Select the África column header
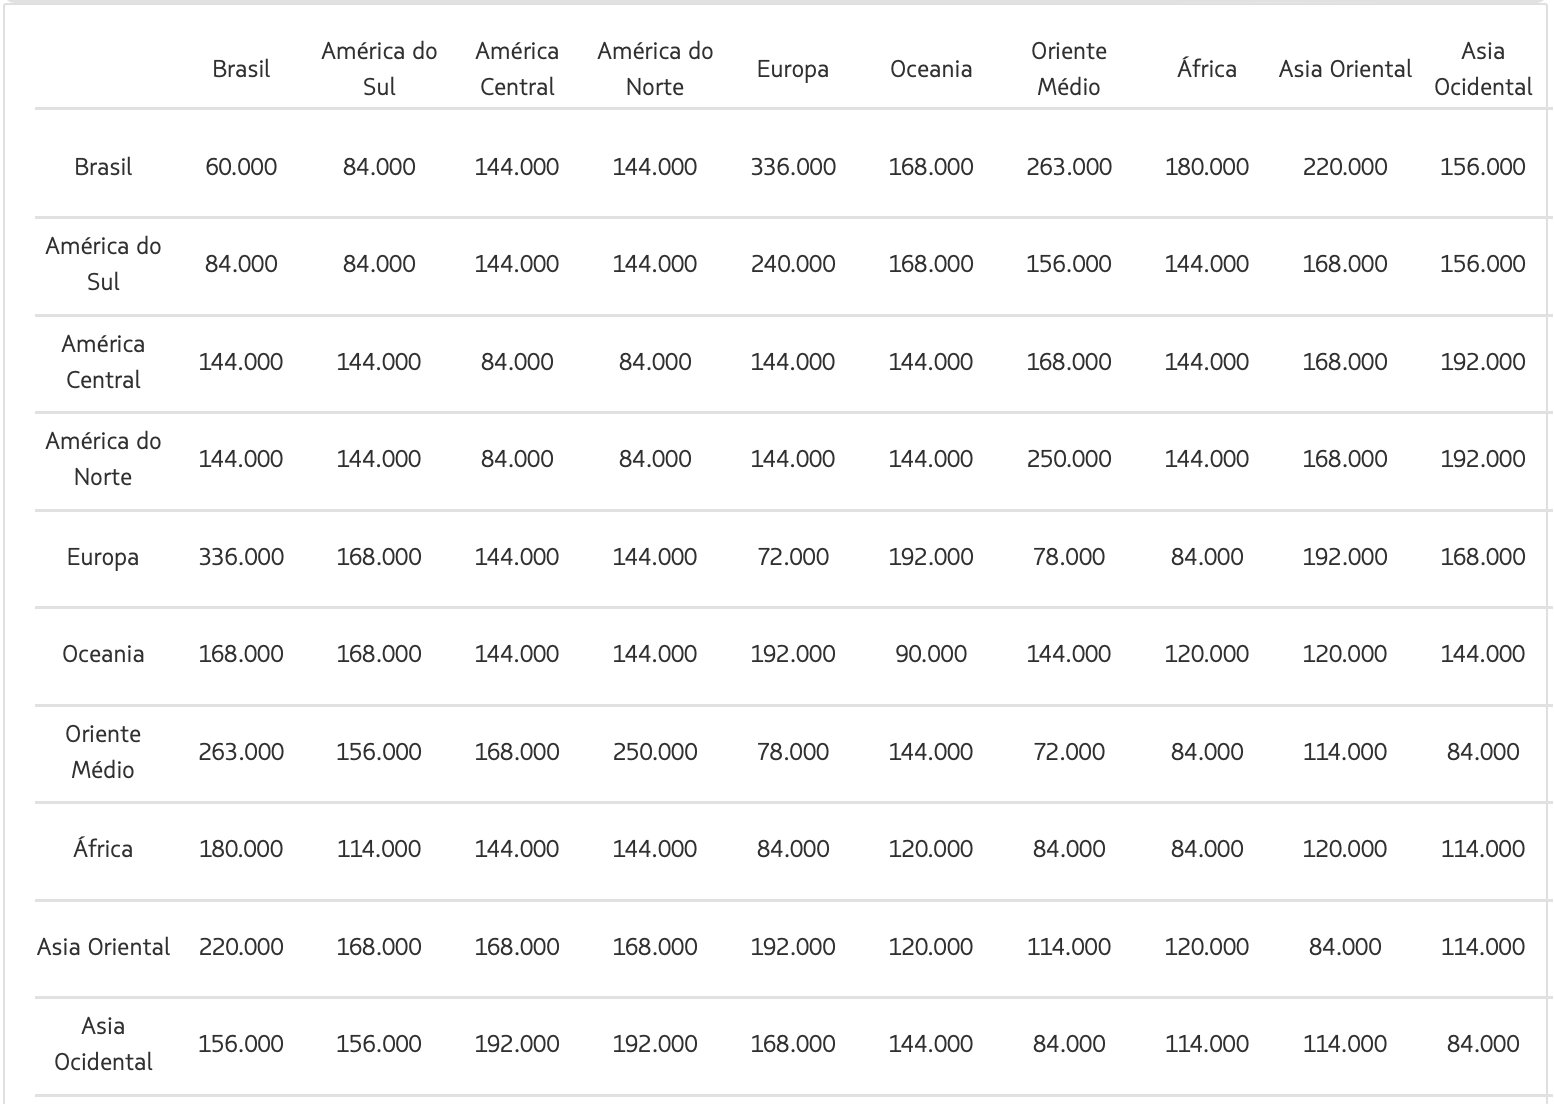This screenshot has height=1104, width=1554. click(x=1207, y=69)
